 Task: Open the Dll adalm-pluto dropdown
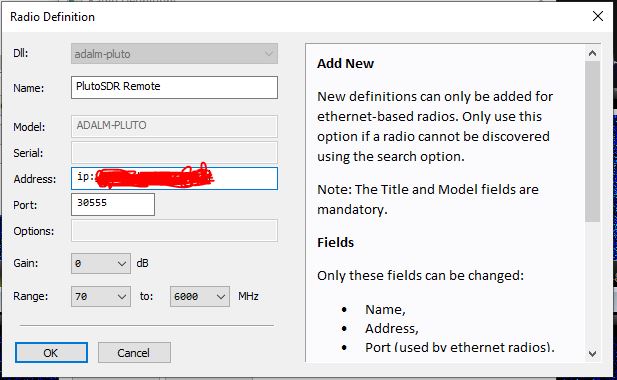174,53
